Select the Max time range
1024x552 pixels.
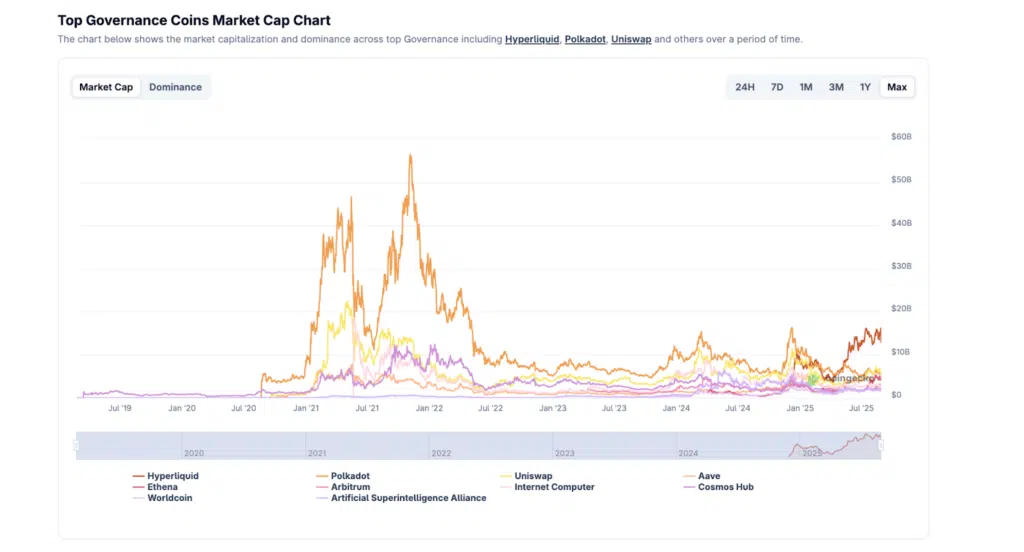click(897, 87)
